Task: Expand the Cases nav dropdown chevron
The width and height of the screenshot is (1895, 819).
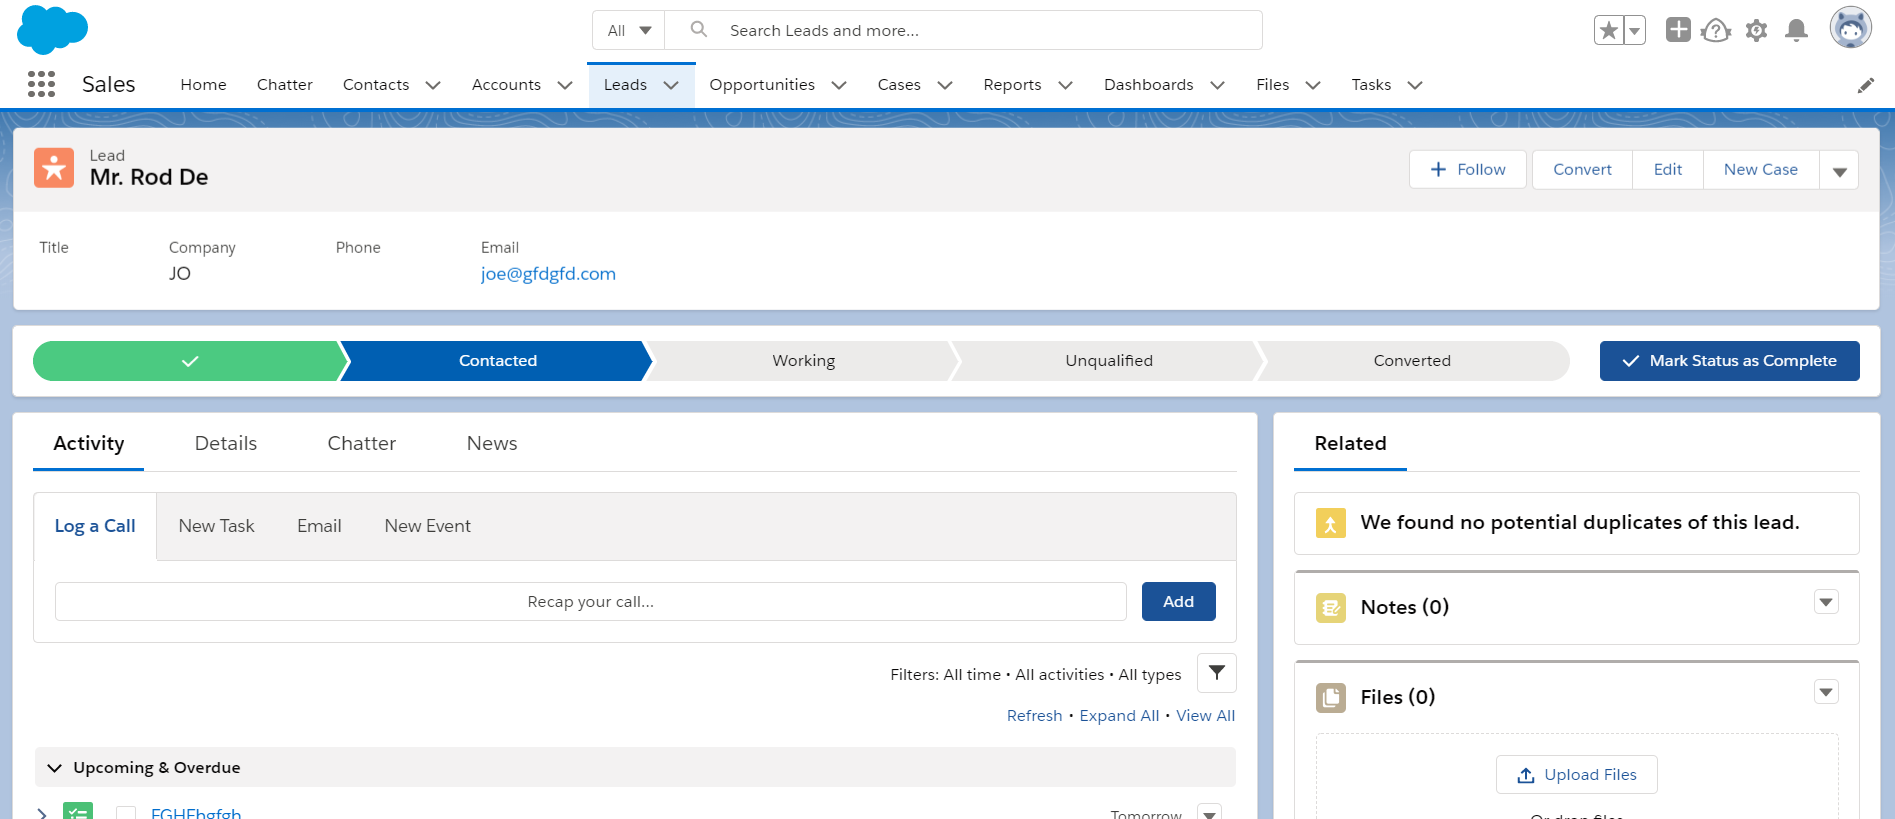Action: click(945, 86)
